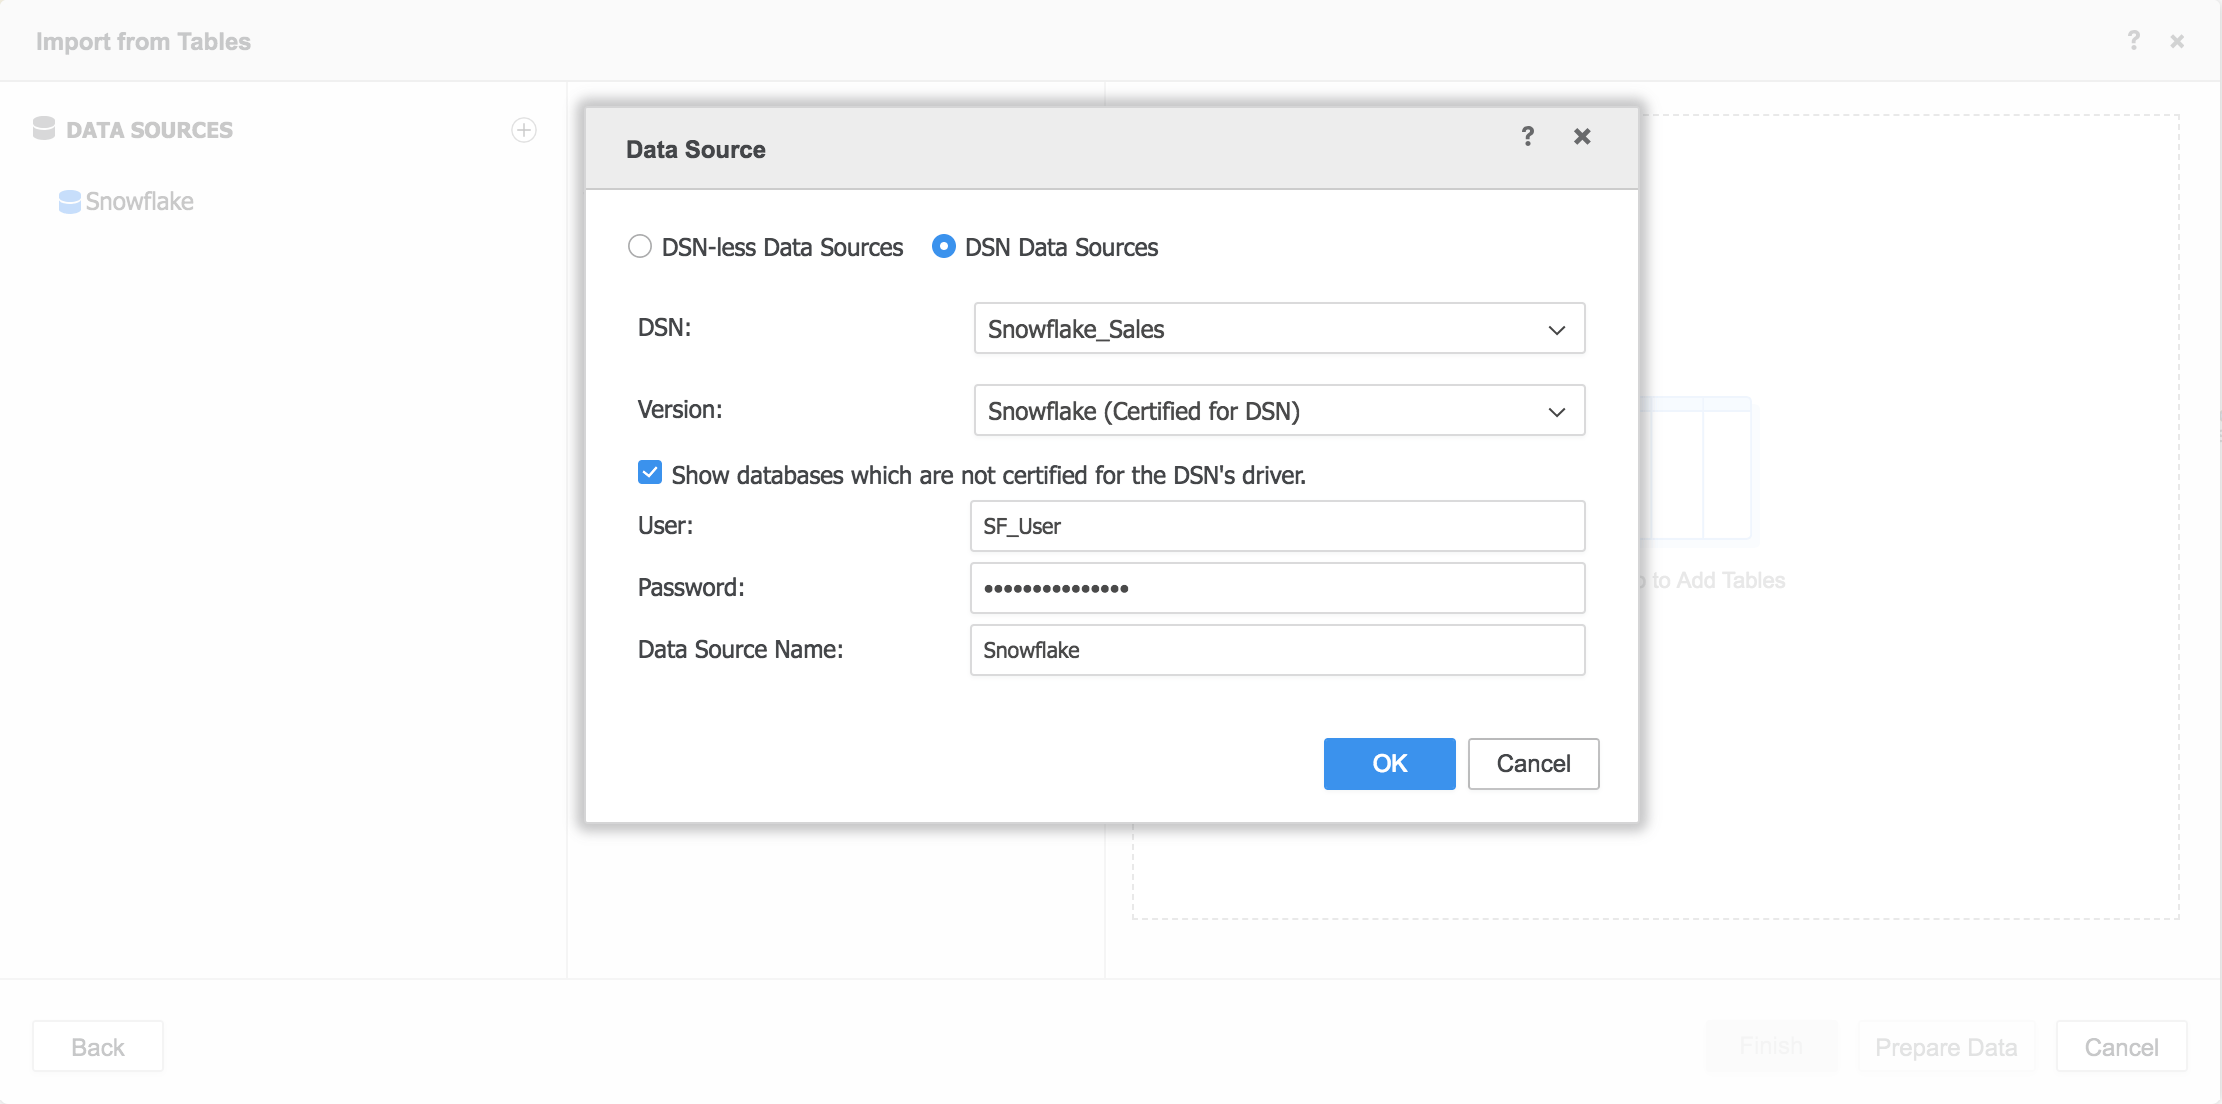Viewport: 2222px width, 1104px height.
Task: Close the Import from Tables window
Action: [x=2177, y=41]
